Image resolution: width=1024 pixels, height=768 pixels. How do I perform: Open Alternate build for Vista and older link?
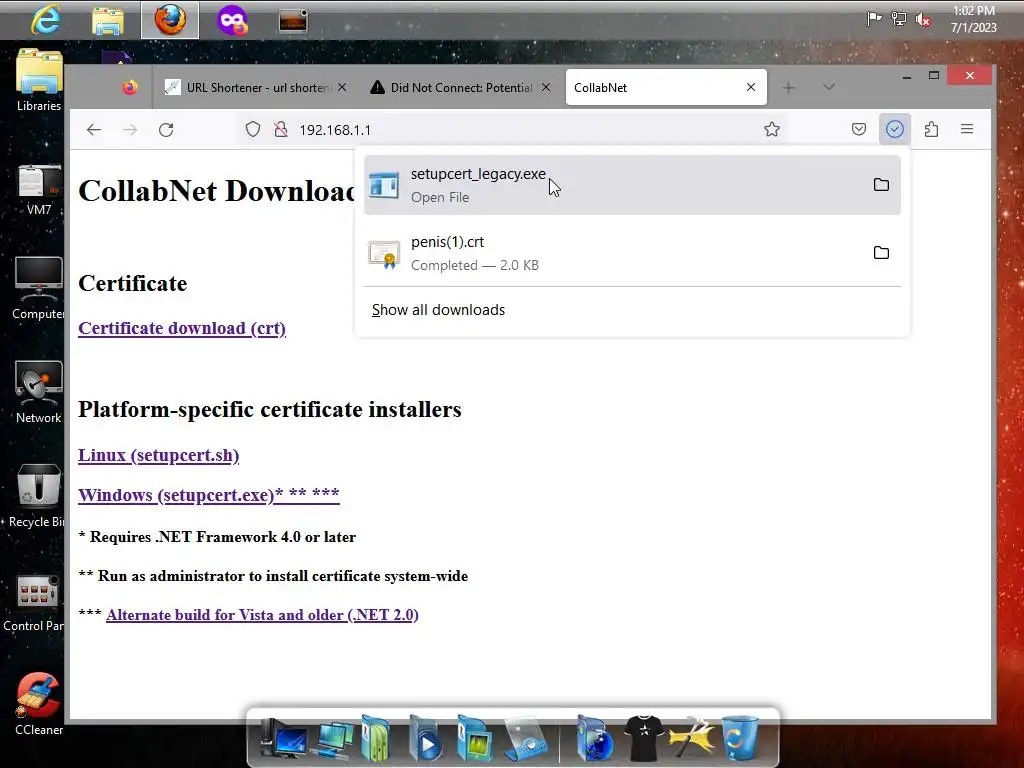pos(263,615)
